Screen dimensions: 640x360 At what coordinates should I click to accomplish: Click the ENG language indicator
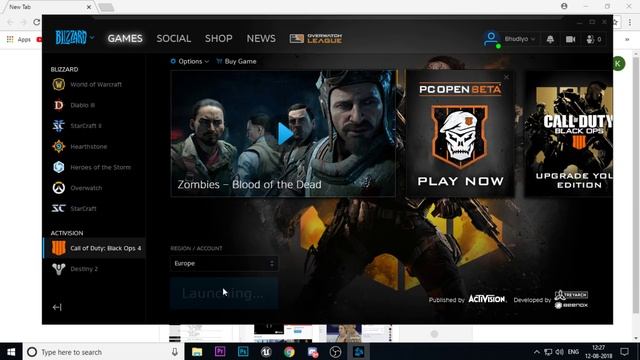tap(573, 352)
